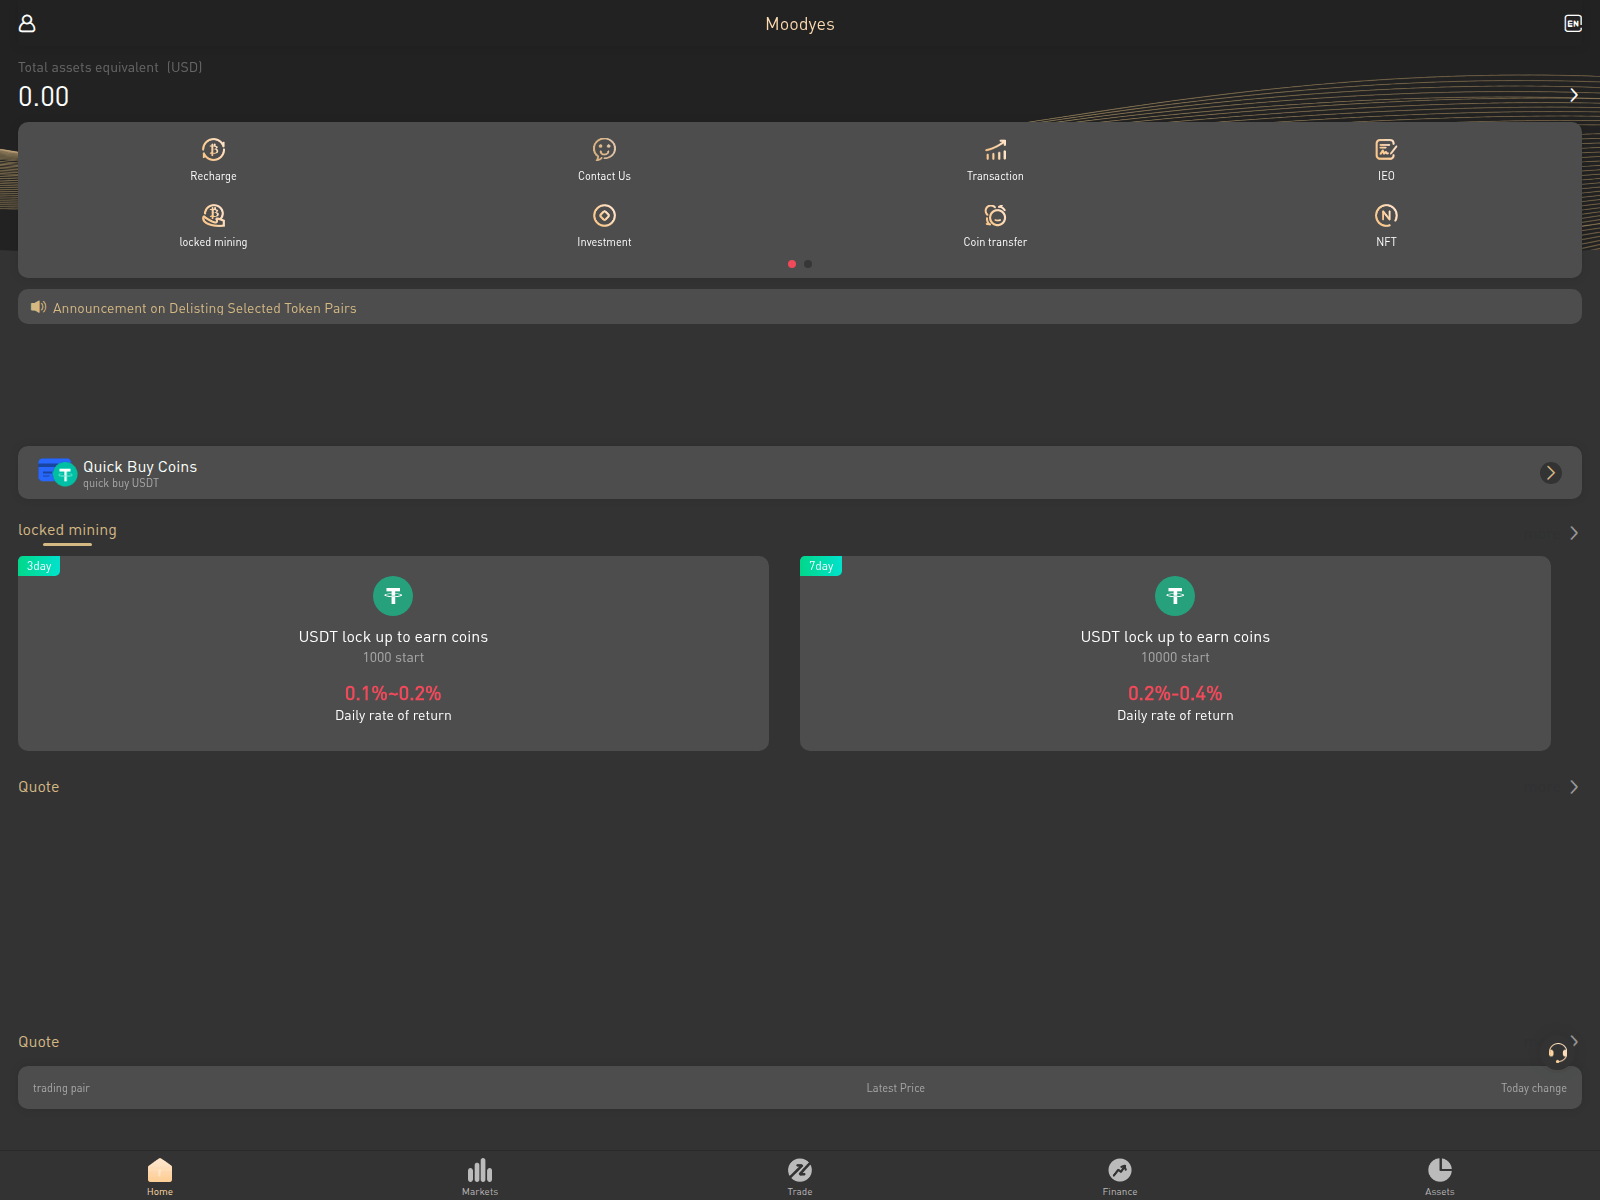Viewport: 1600px width, 1200px height.
Task: Open the Investment icon
Action: click(604, 216)
